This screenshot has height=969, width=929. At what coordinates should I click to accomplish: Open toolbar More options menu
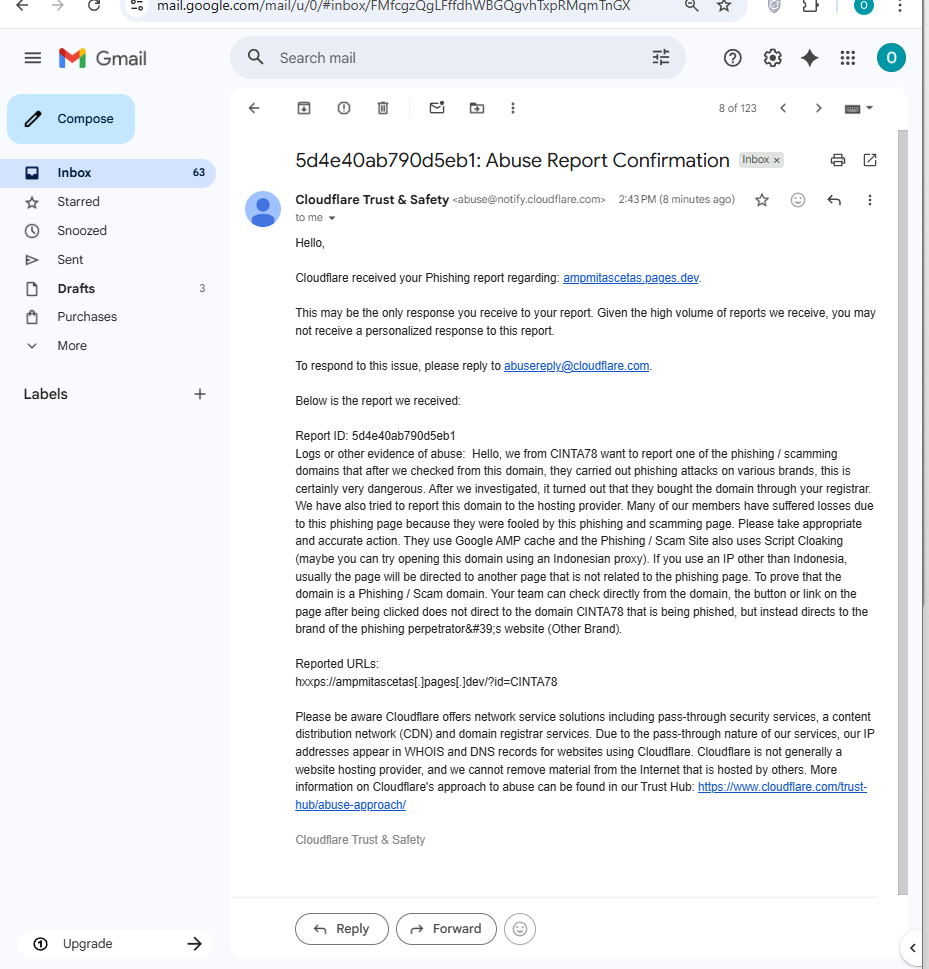[x=512, y=108]
